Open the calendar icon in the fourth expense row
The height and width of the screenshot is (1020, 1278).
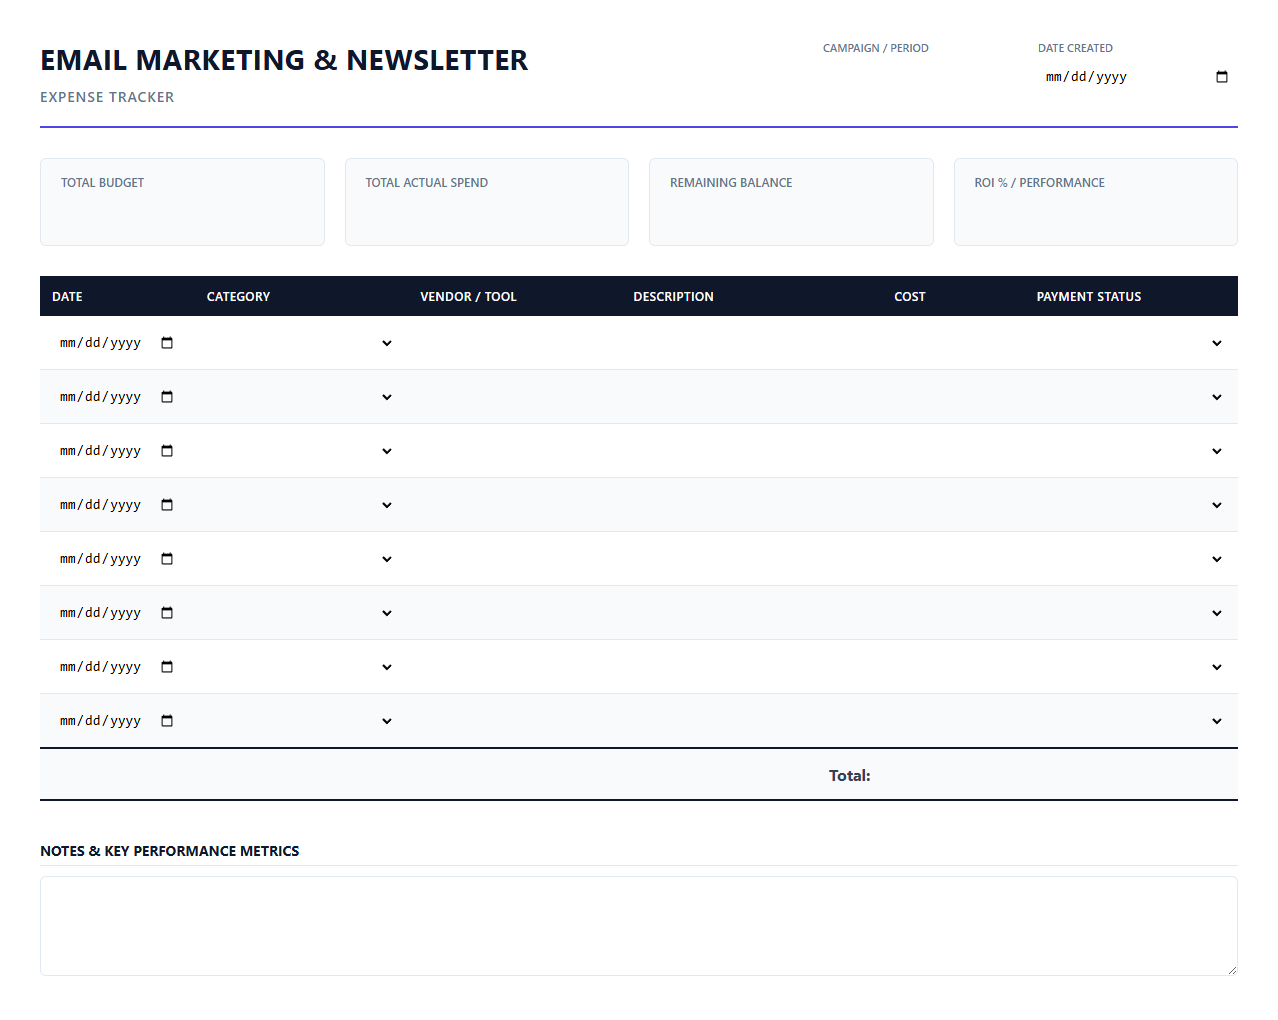[167, 505]
